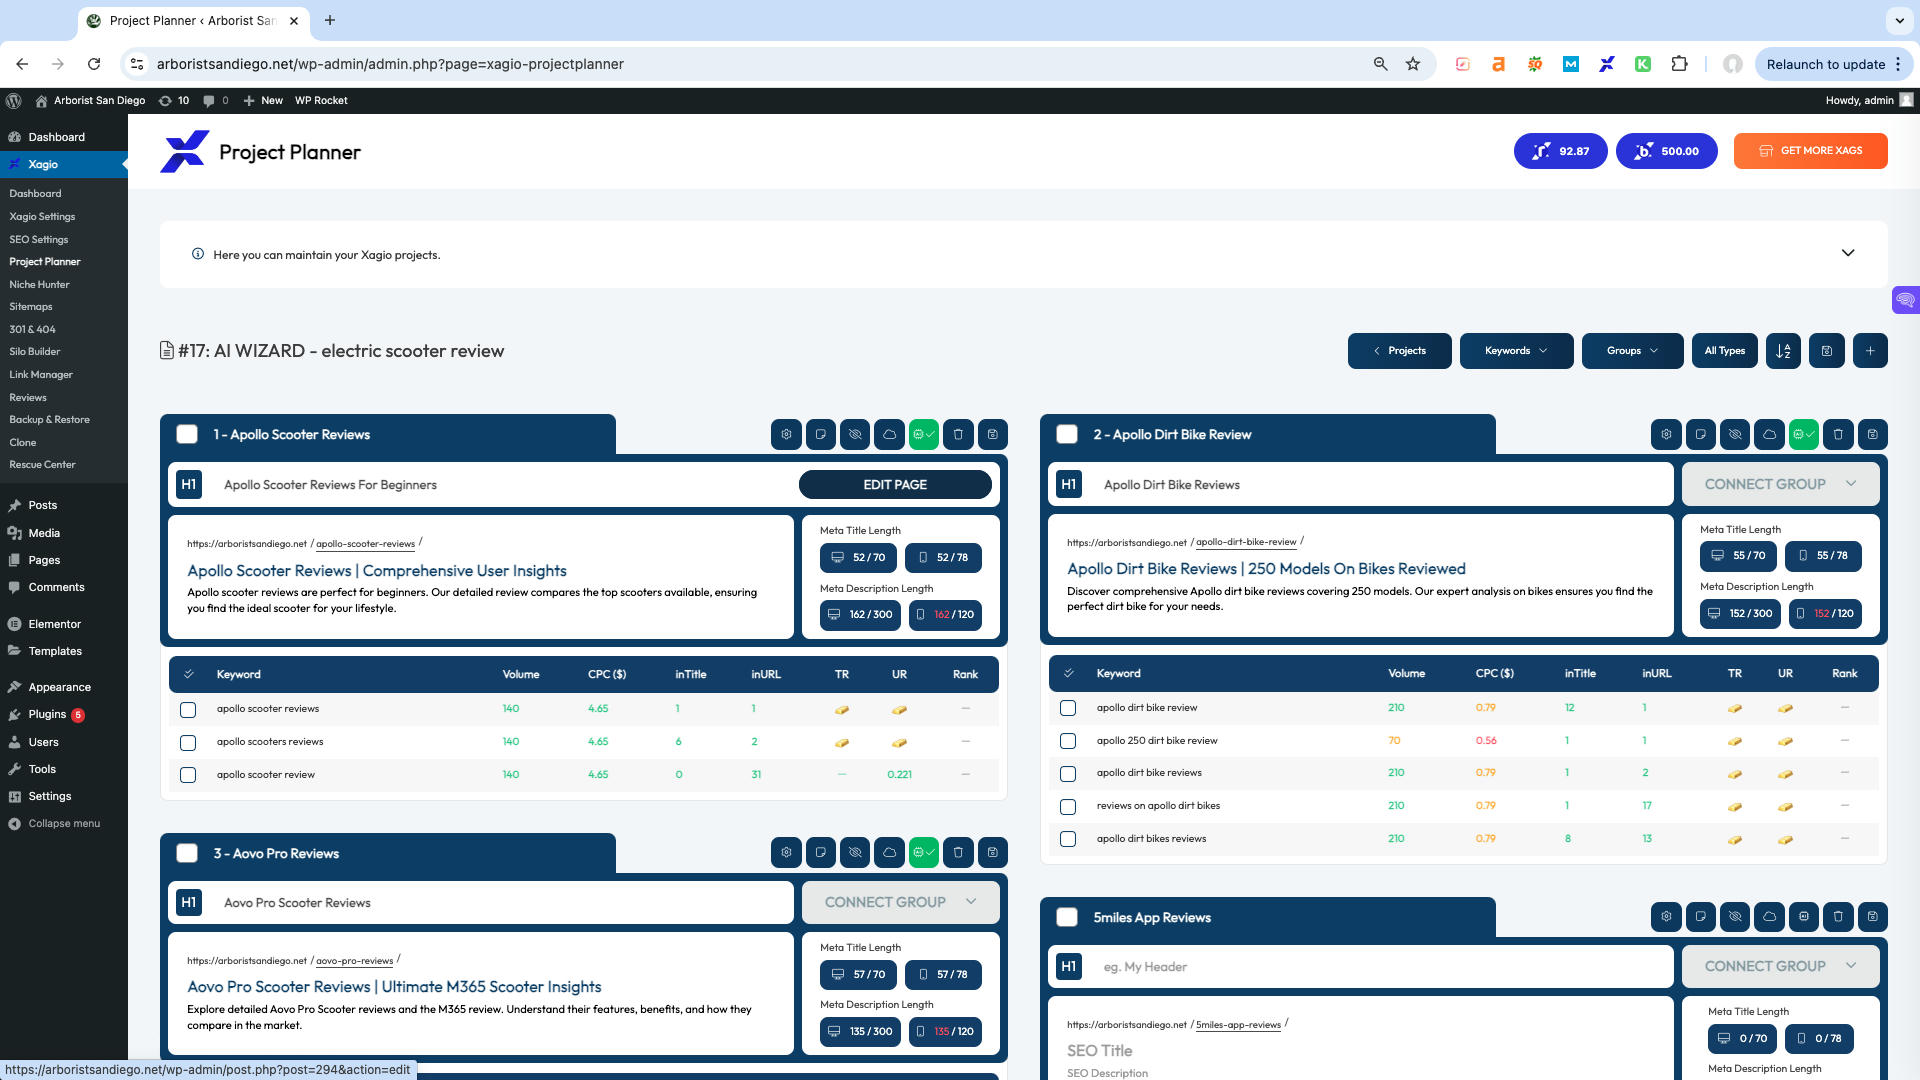The image size is (1920, 1080).
Task: Open the chat widget icon at right edge
Action: (x=1906, y=299)
